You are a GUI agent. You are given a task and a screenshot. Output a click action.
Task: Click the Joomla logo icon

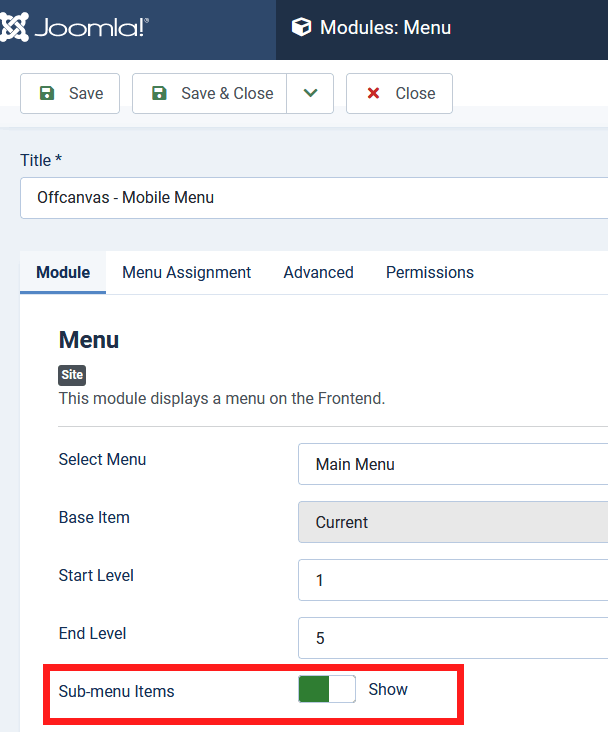click(x=14, y=27)
